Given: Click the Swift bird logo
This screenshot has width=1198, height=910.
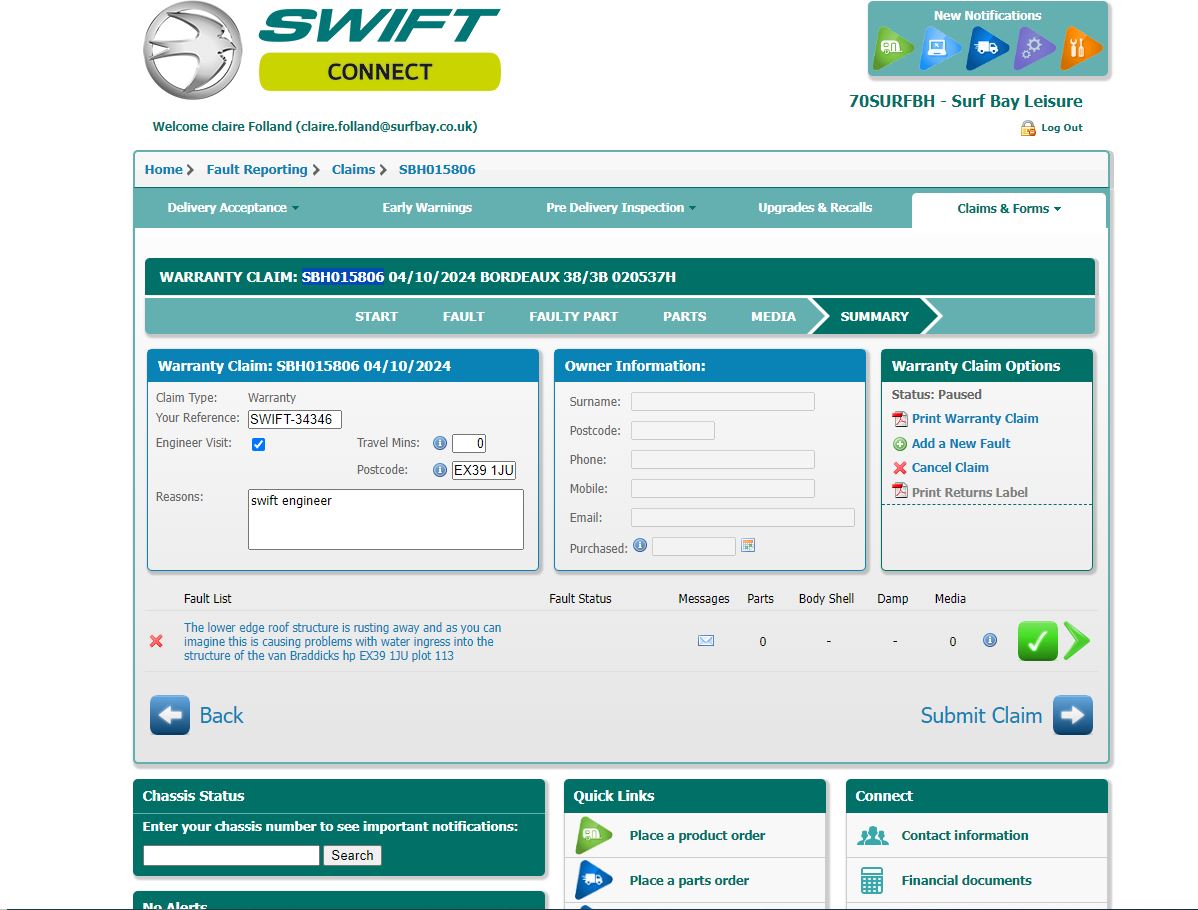Looking at the screenshot, I should click(x=193, y=50).
